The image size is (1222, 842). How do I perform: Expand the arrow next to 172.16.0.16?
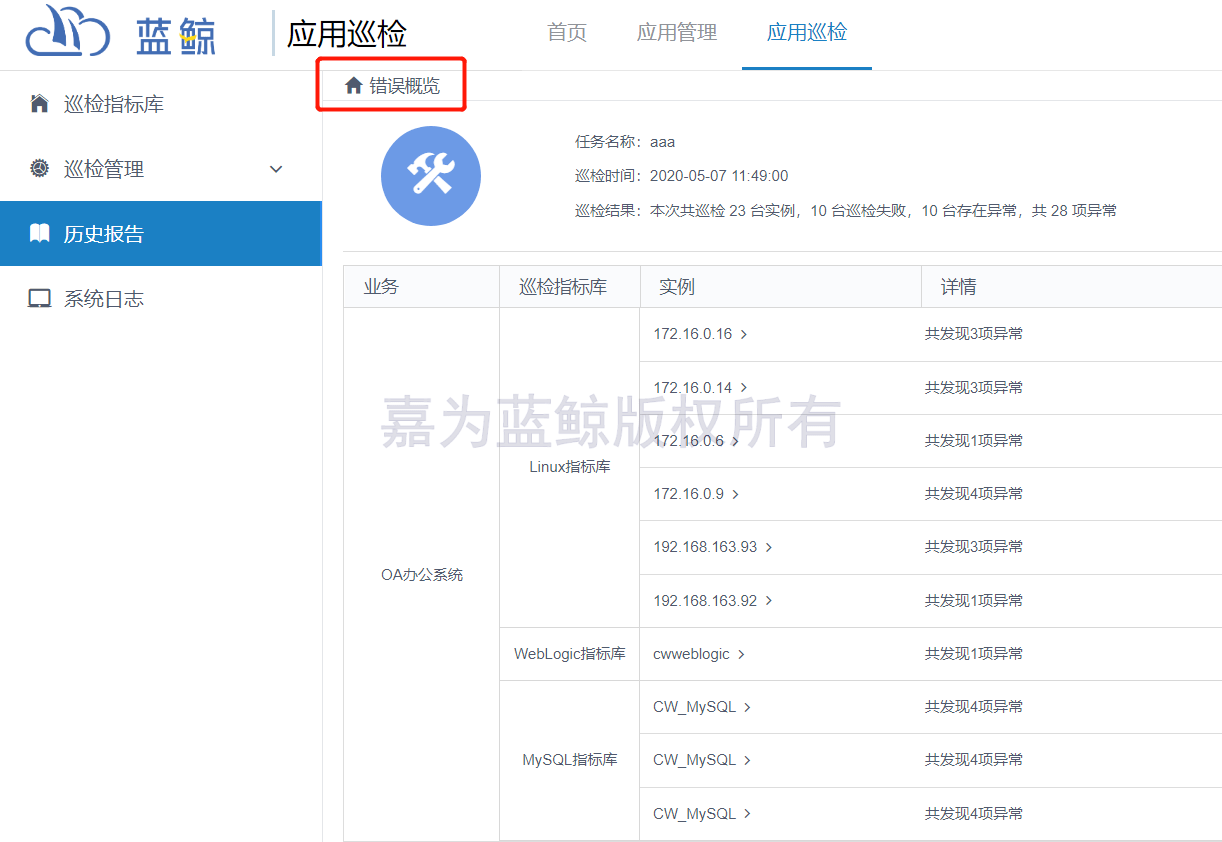(x=744, y=335)
